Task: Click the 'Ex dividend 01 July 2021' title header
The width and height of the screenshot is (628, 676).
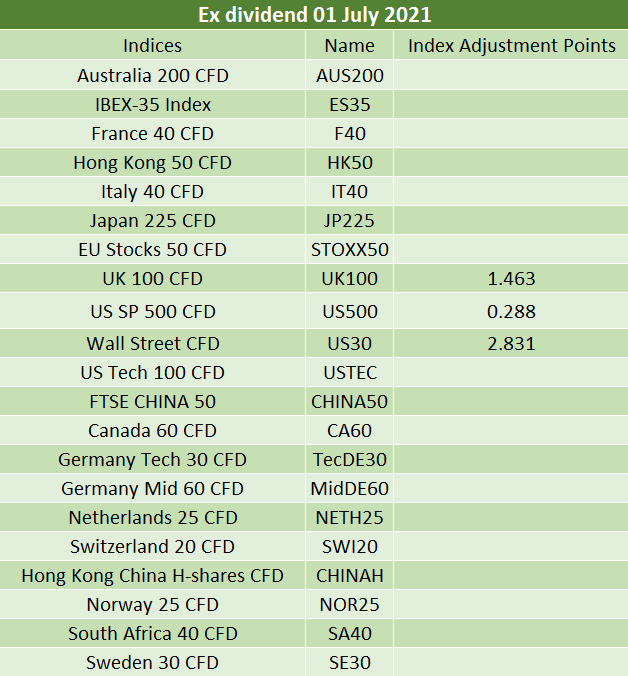Action: 314,15
